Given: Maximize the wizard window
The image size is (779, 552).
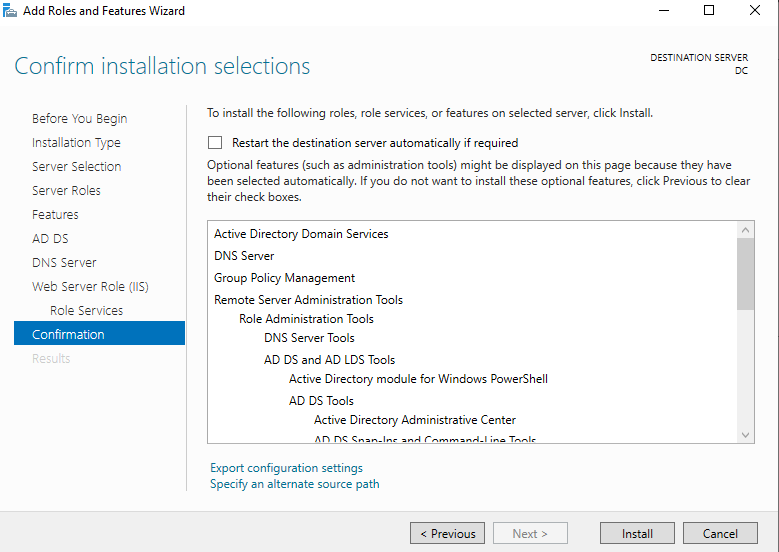Looking at the screenshot, I should coord(709,10).
